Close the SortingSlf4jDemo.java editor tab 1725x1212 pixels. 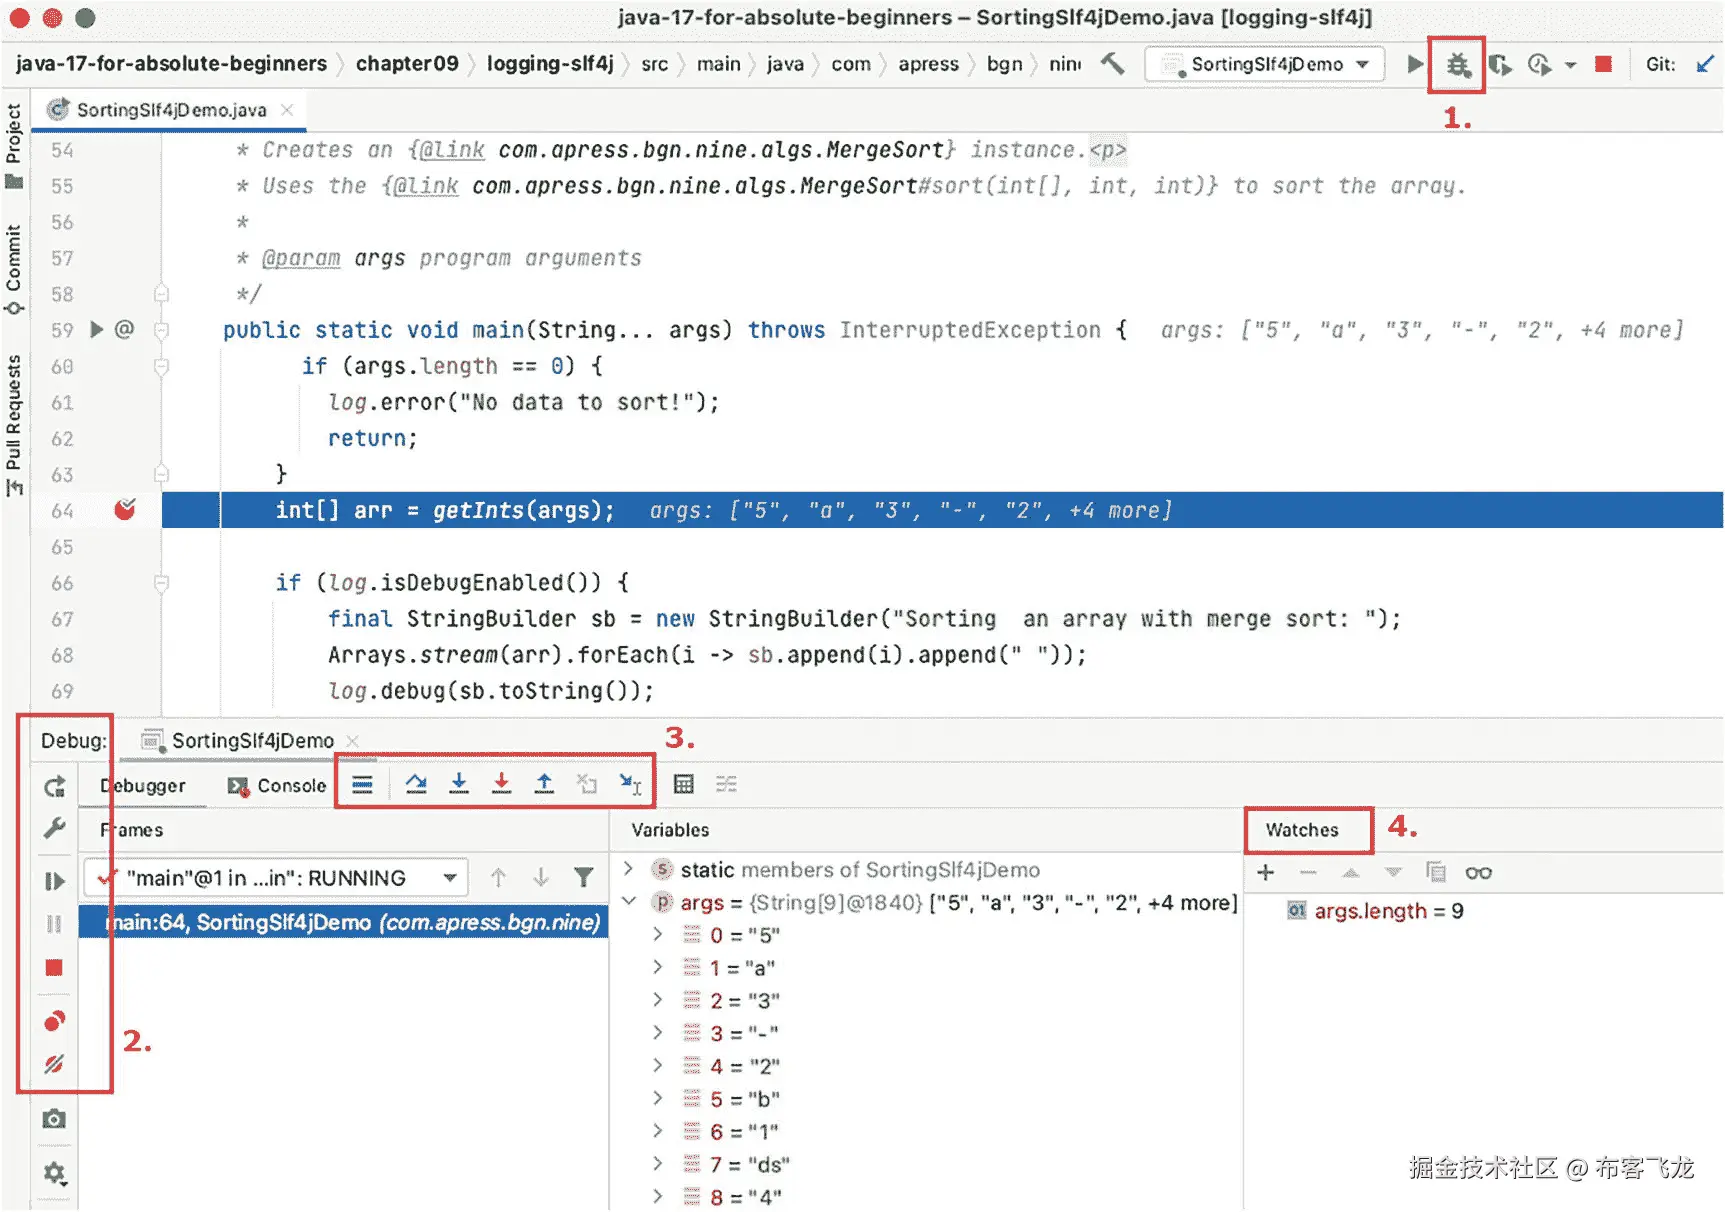coord(287,110)
